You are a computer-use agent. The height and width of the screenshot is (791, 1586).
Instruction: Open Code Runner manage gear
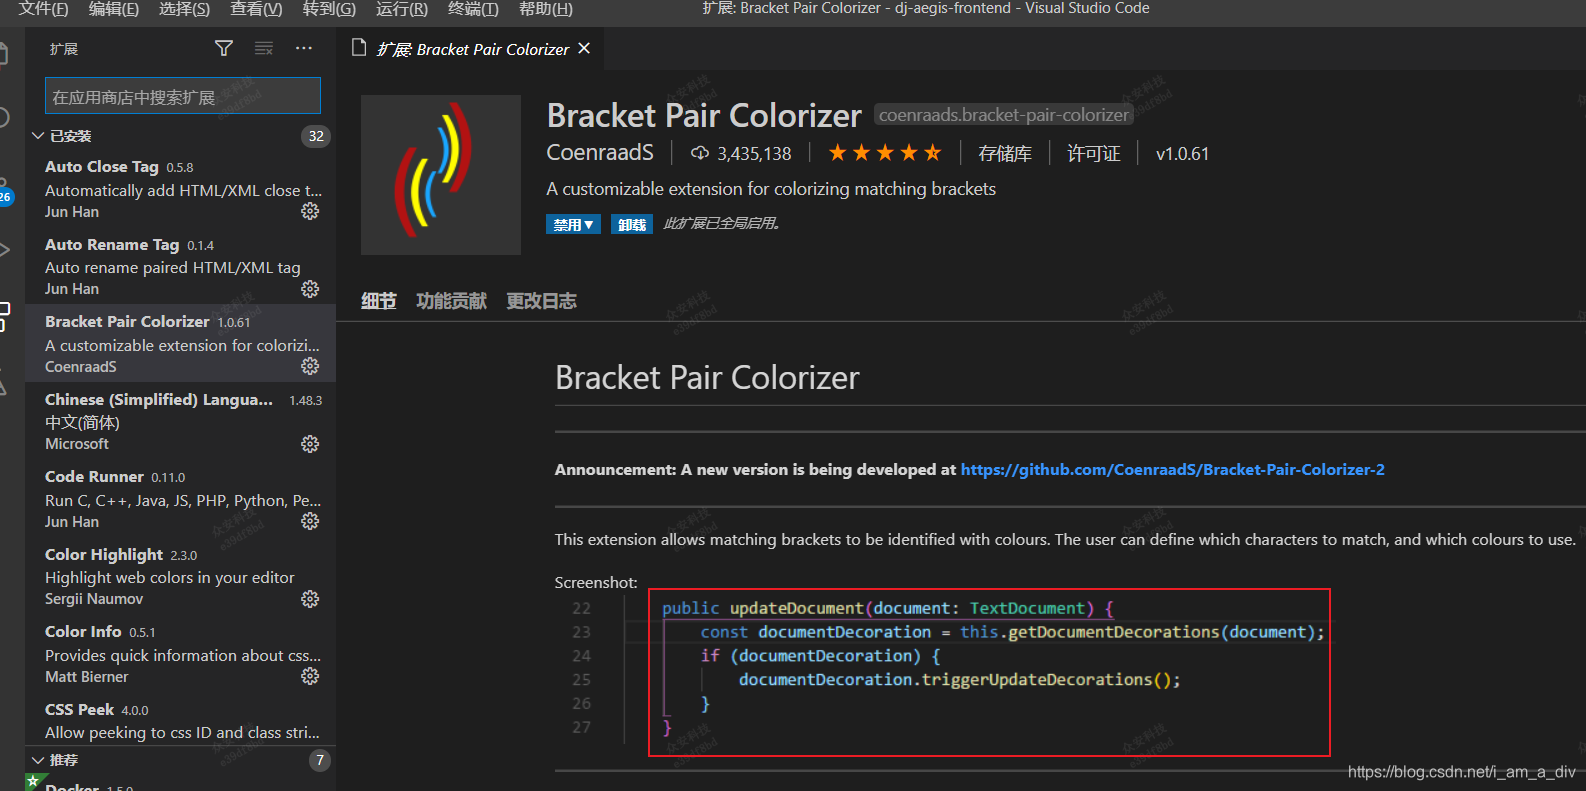310,521
